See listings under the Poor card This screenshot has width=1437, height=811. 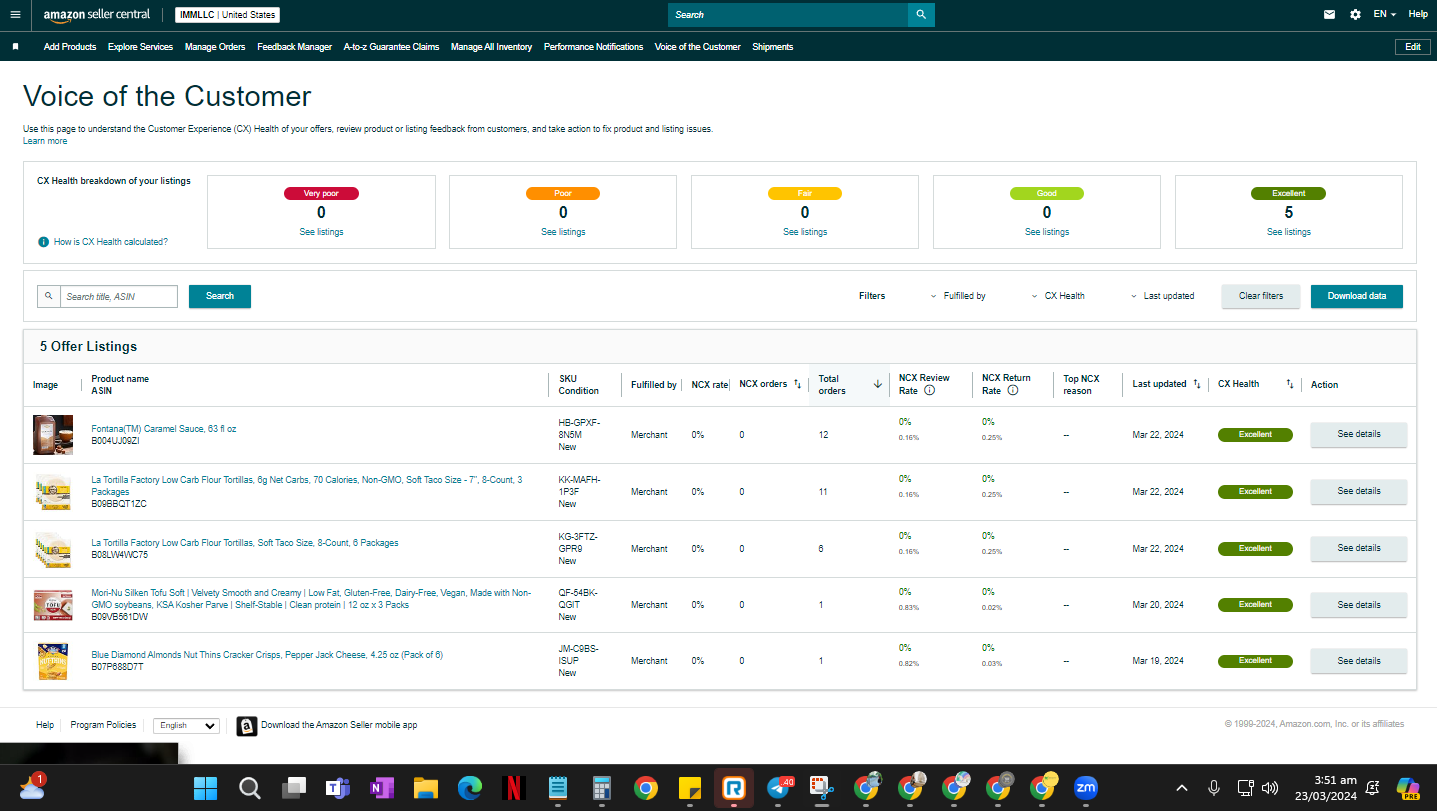click(563, 232)
